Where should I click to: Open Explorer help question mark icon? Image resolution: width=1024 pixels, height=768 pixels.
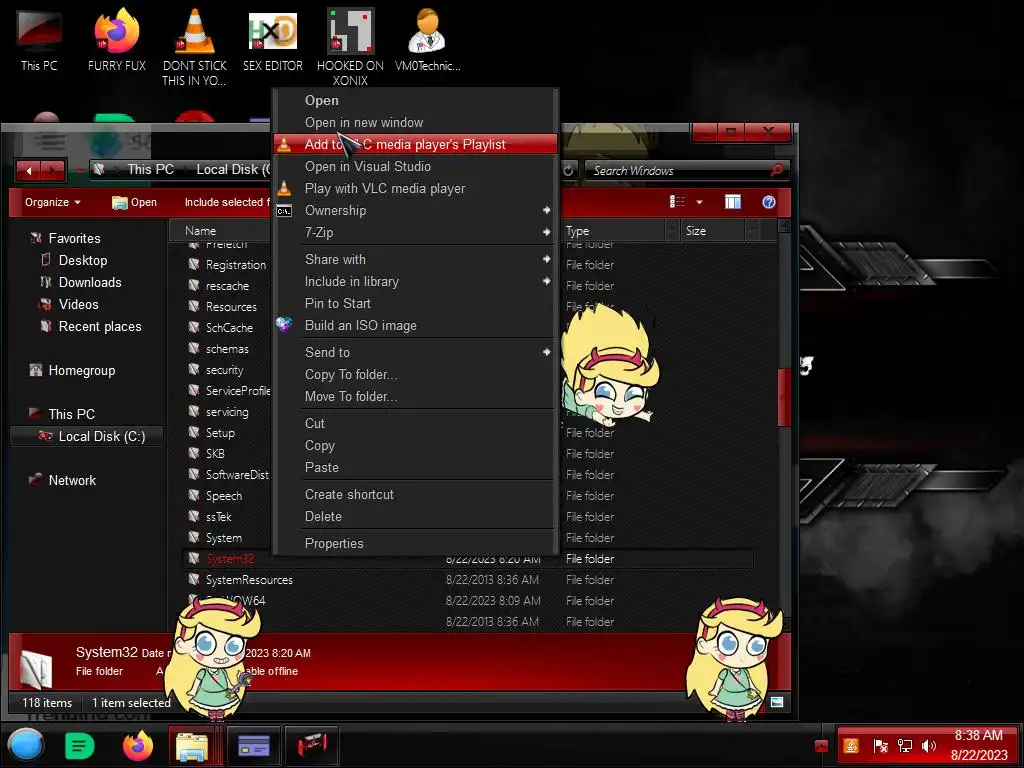[769, 202]
